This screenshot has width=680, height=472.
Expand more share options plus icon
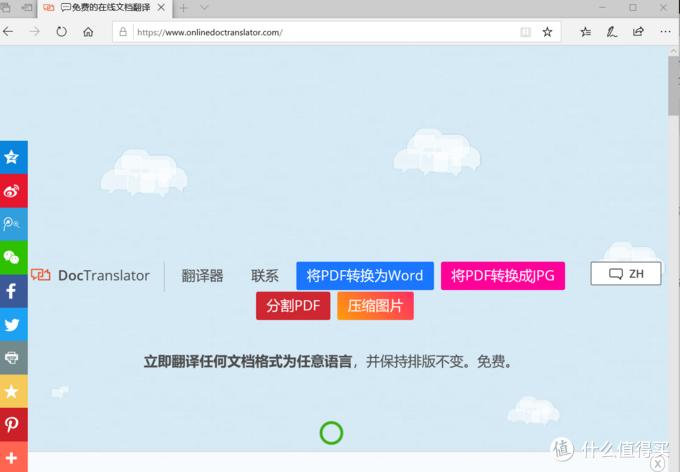[13, 456]
